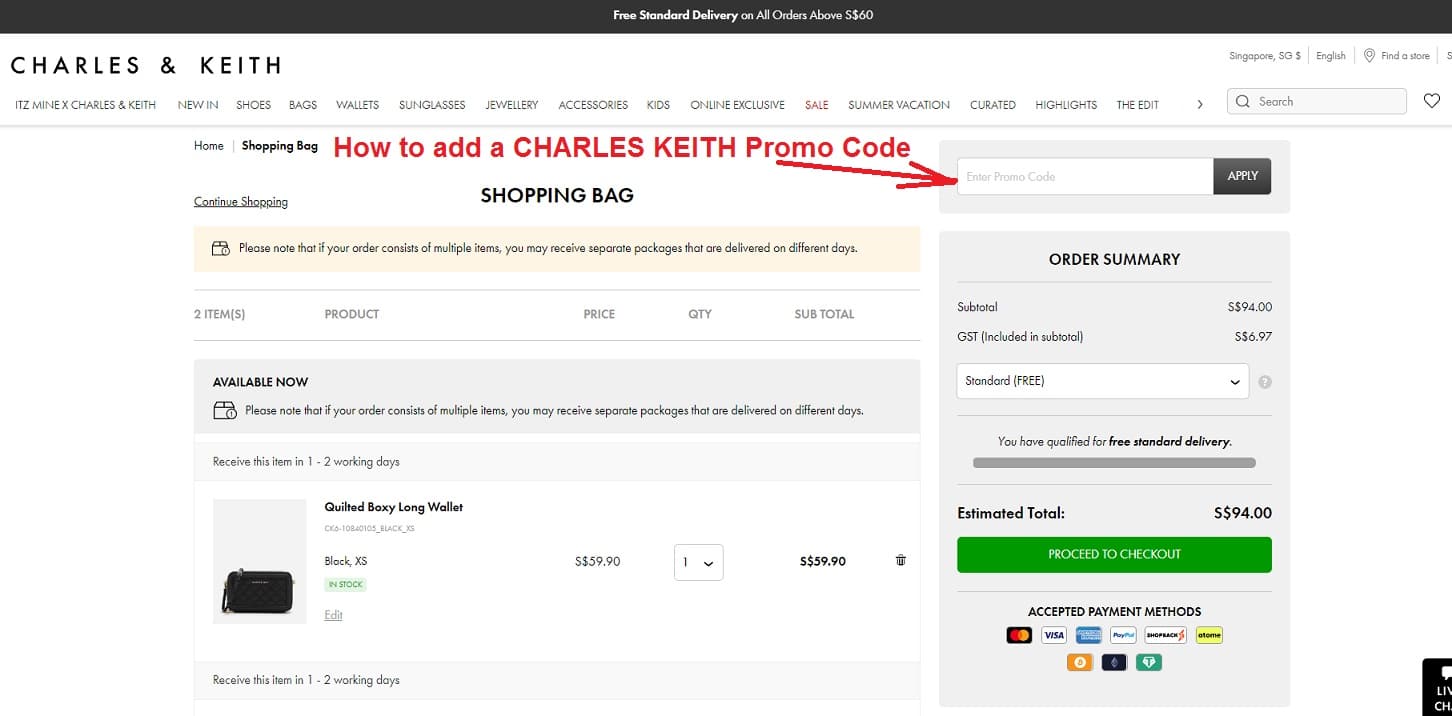Switch to the BAGS category tab
The height and width of the screenshot is (716, 1452).
pos(302,104)
